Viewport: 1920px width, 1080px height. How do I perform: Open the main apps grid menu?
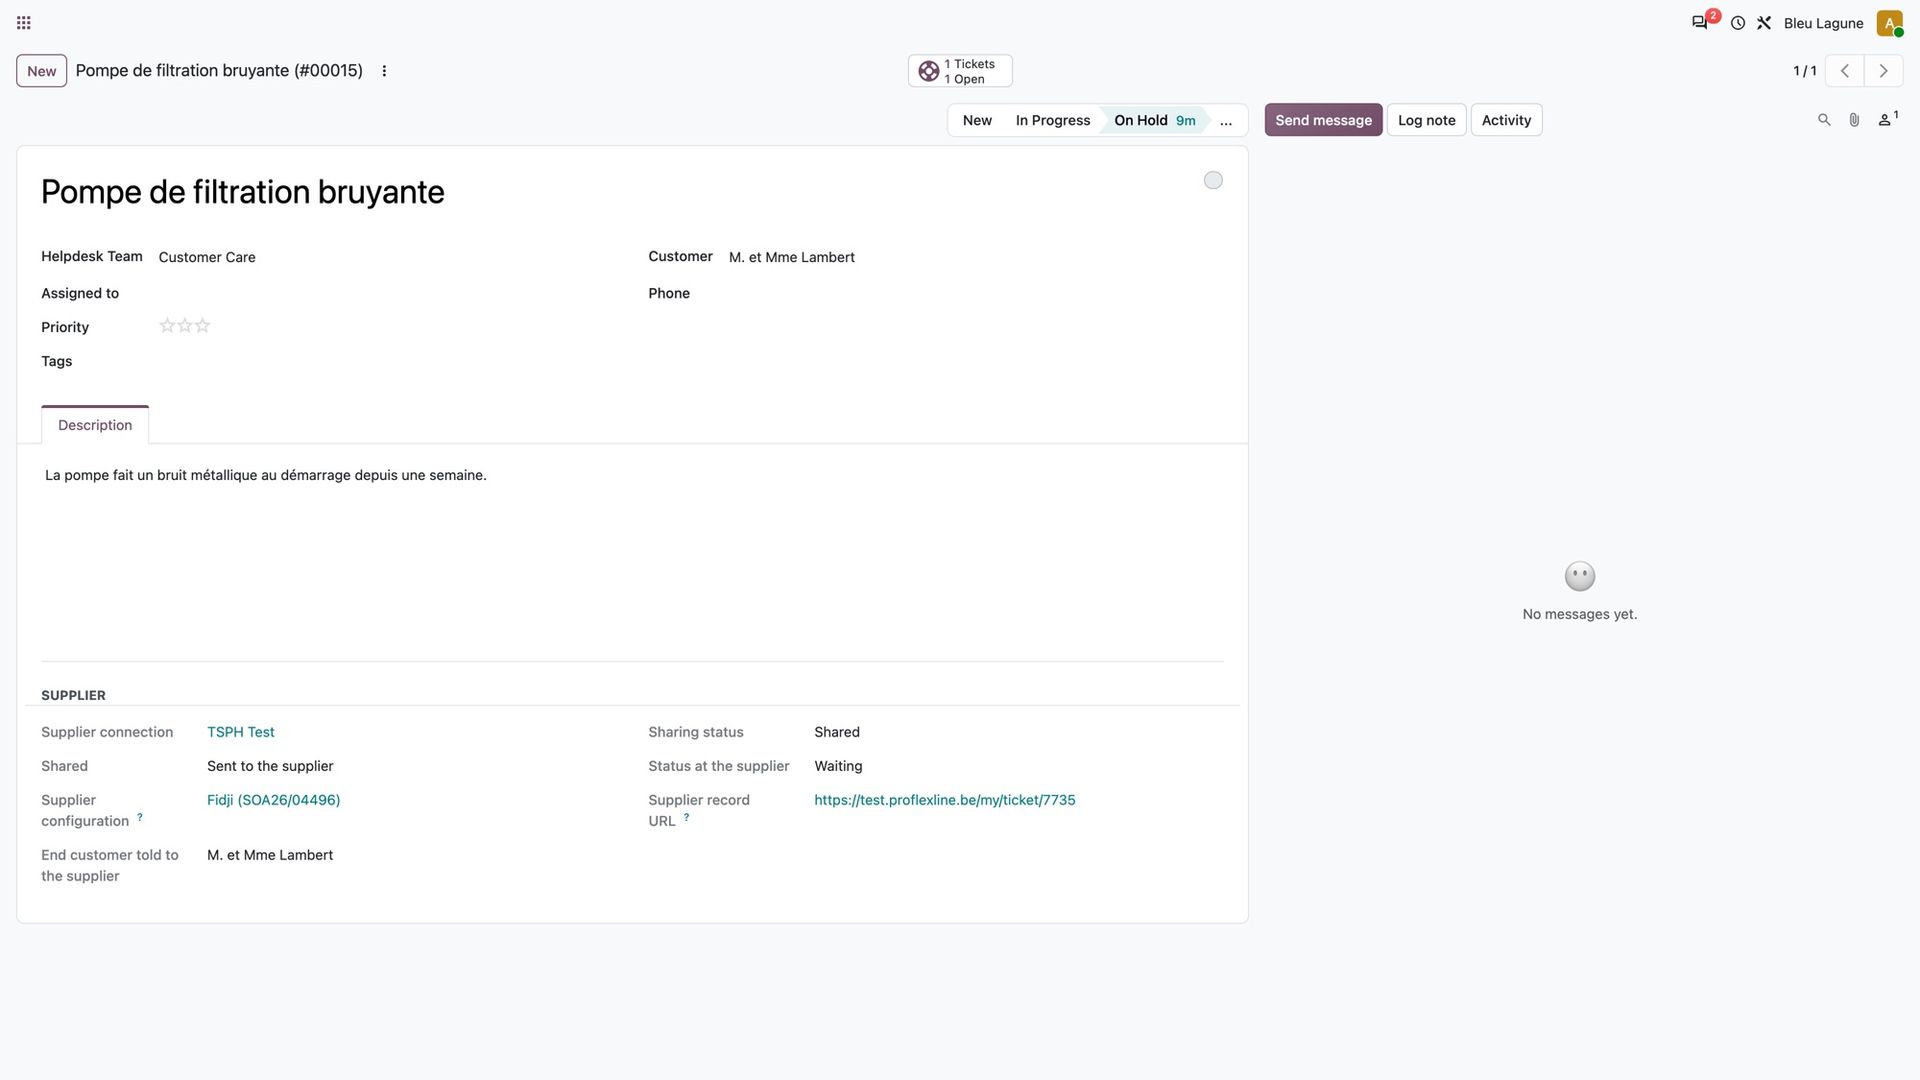24,23
